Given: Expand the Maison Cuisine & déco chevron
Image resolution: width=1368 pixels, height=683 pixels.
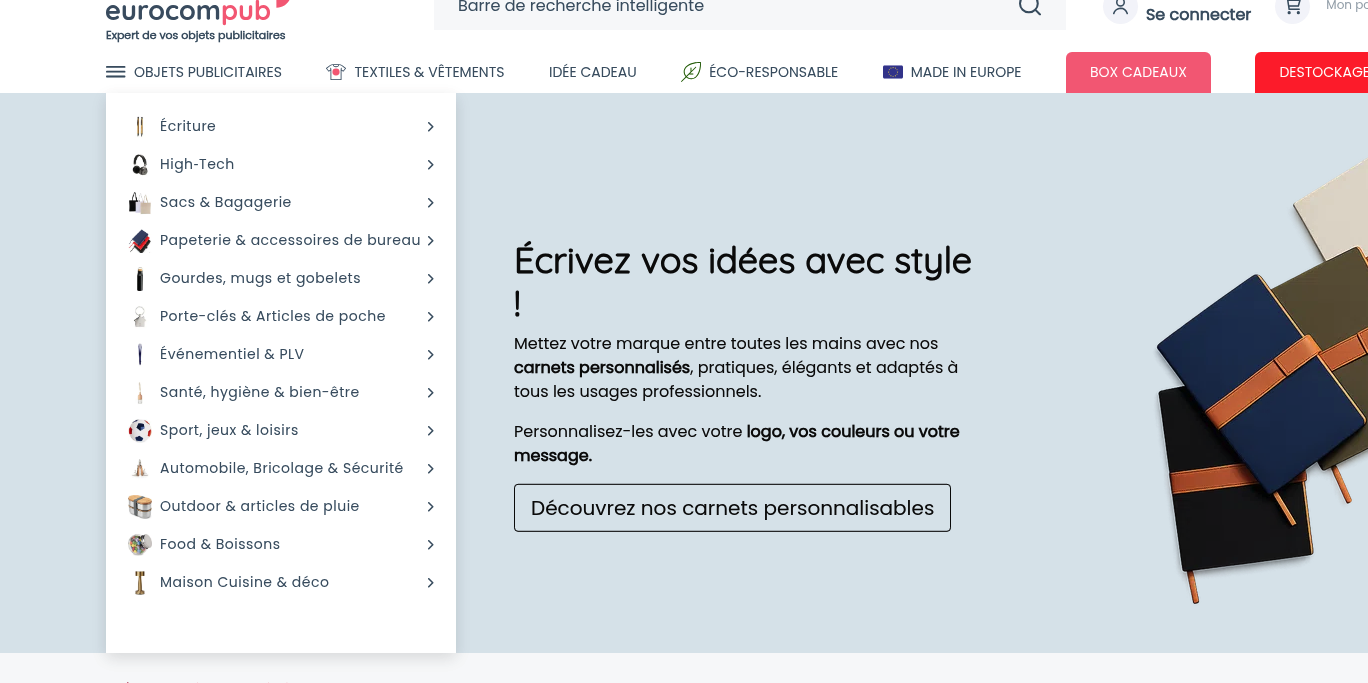Looking at the screenshot, I should (430, 582).
